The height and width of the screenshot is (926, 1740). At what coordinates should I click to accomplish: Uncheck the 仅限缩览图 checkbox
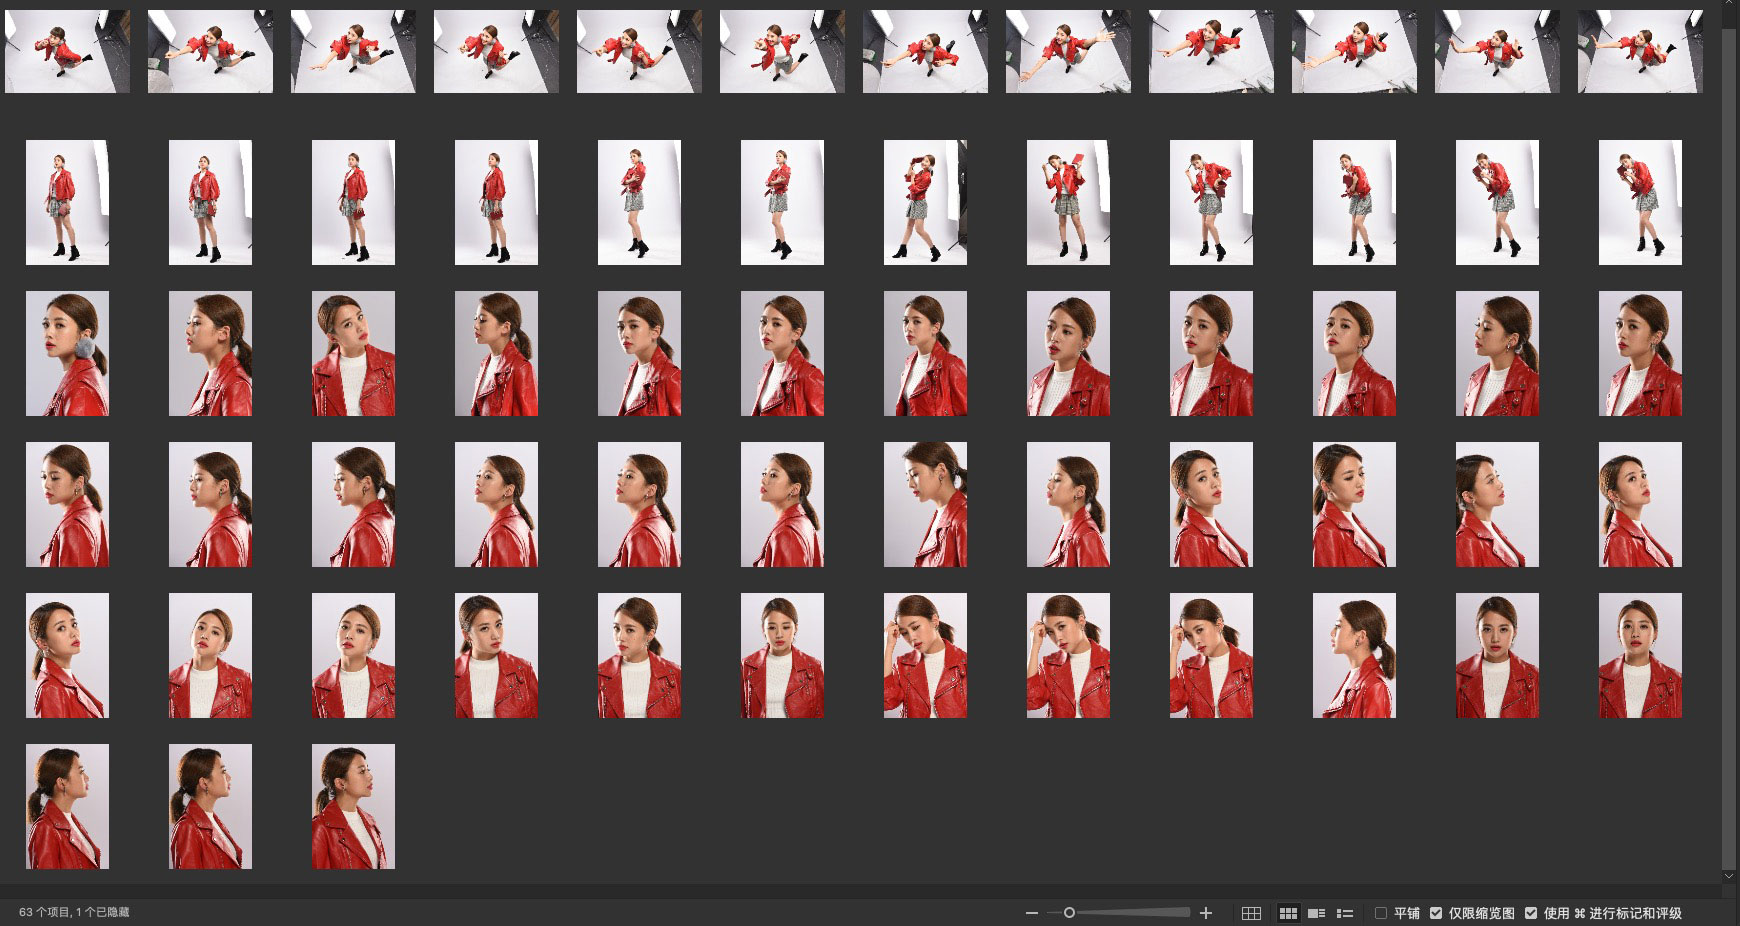tap(1436, 913)
